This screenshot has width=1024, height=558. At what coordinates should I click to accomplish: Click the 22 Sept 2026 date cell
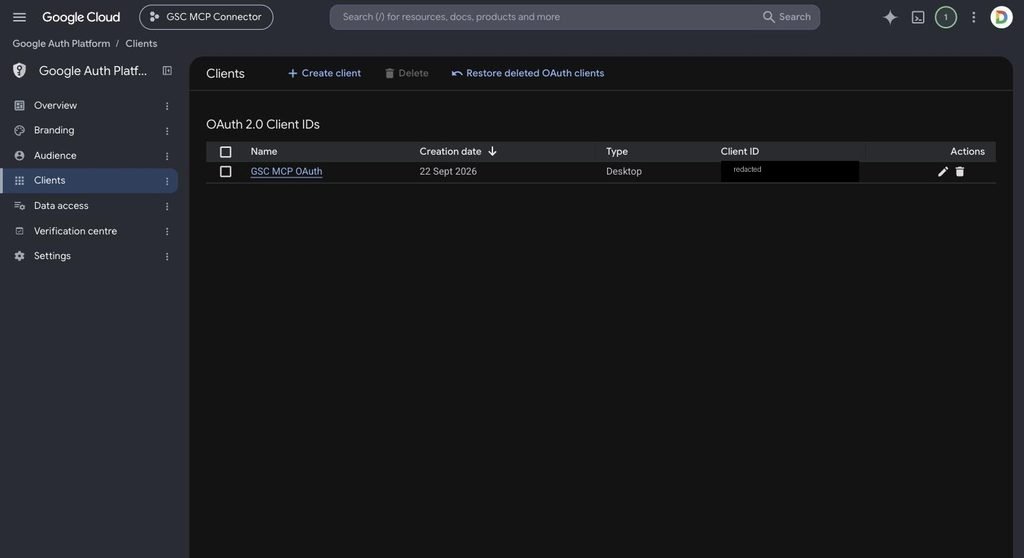(448, 171)
